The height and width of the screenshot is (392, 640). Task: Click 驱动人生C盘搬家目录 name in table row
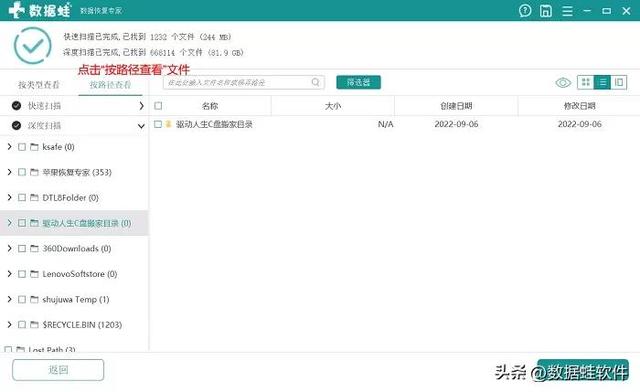214,124
